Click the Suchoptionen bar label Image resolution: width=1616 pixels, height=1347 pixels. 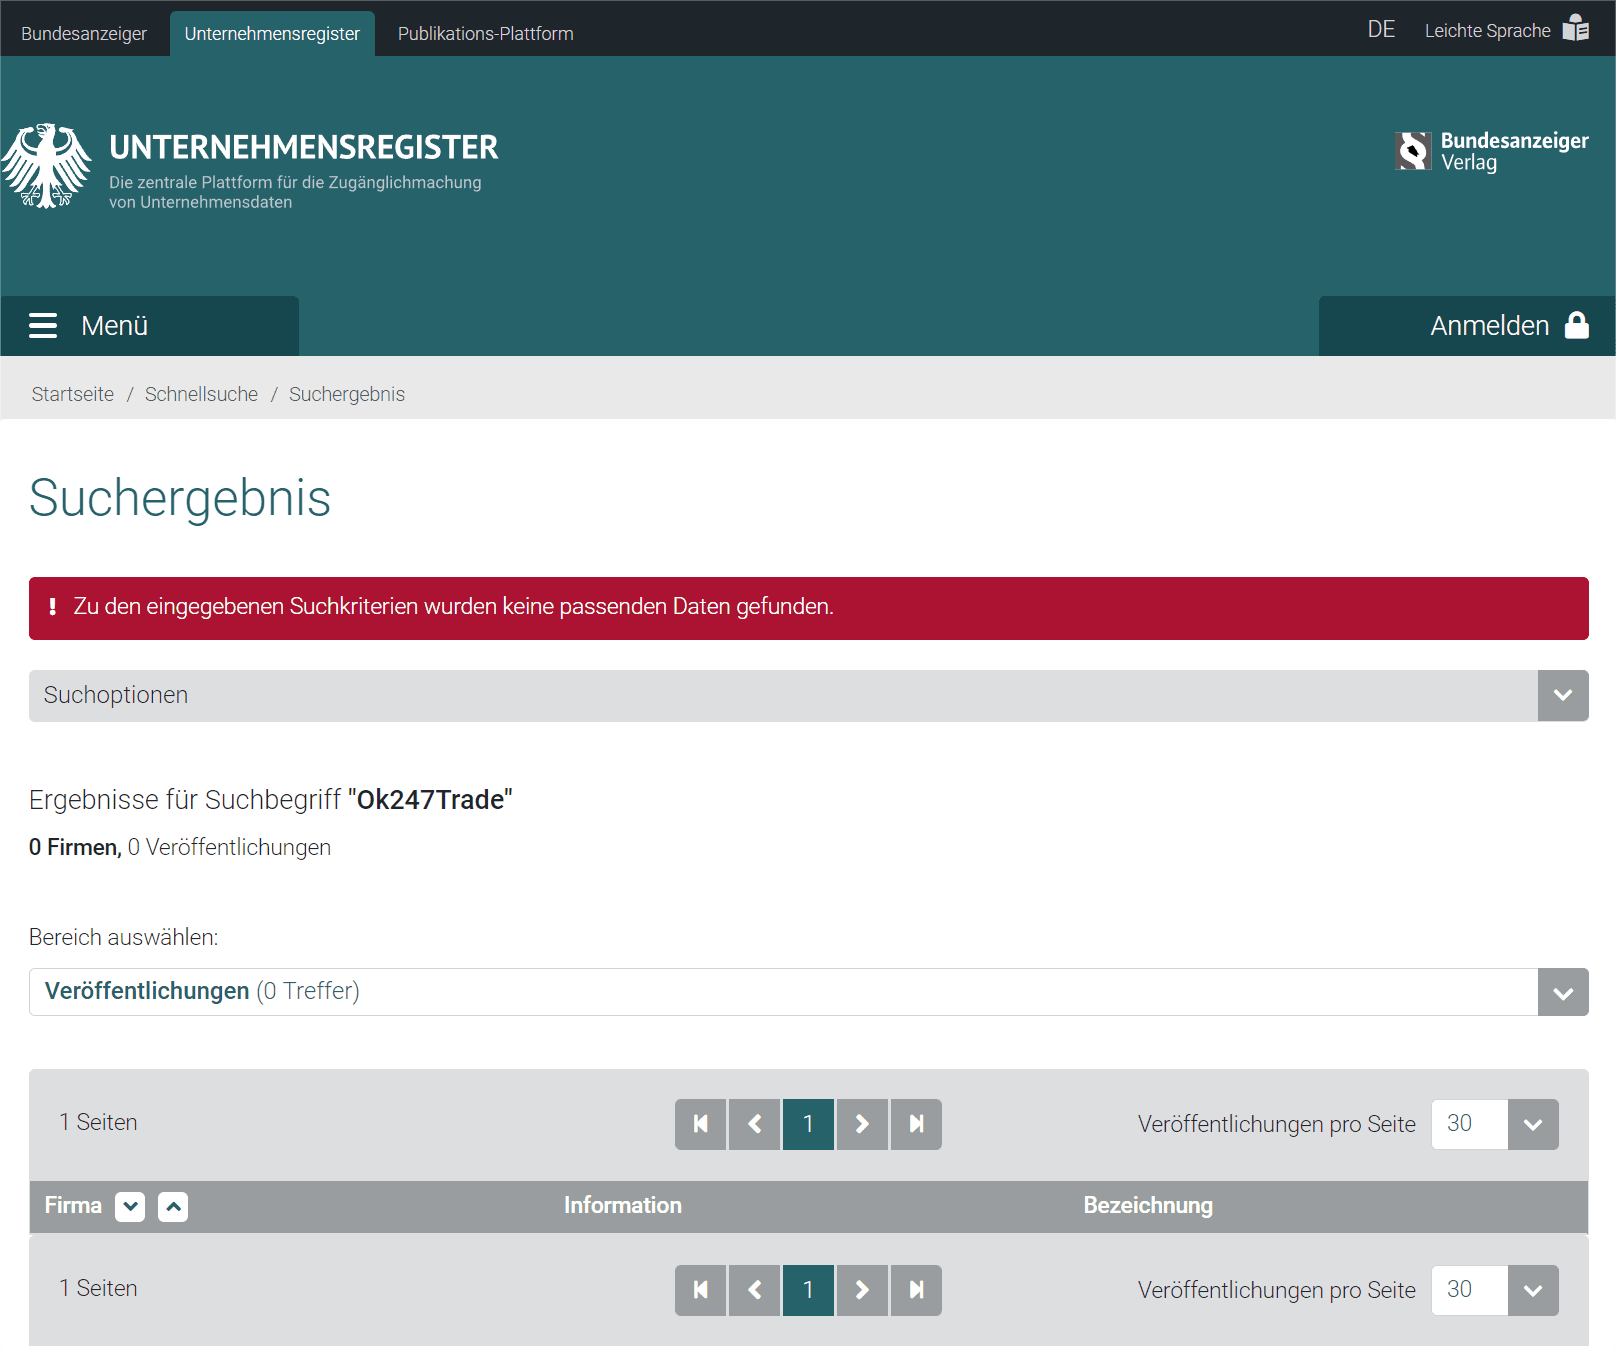[x=116, y=695]
